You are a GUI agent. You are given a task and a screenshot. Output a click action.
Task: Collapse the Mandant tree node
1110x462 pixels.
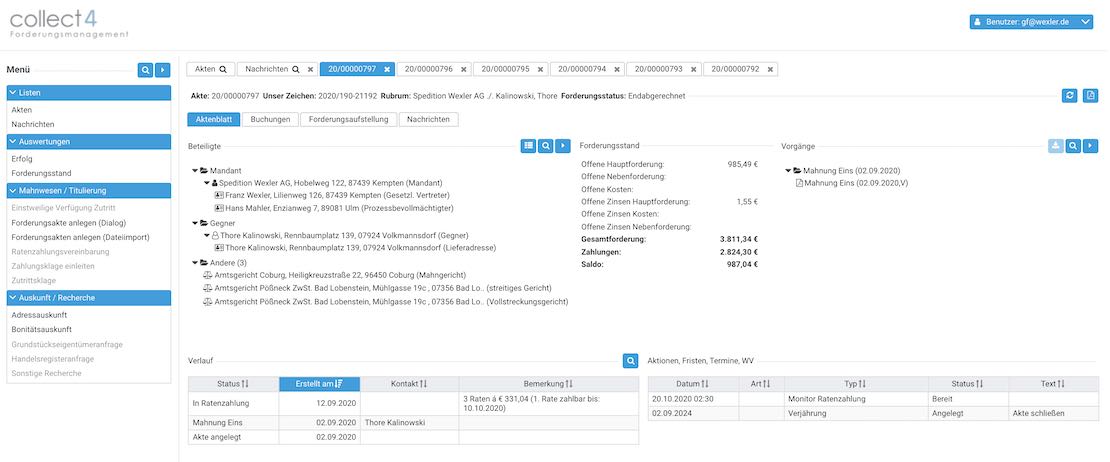point(195,171)
